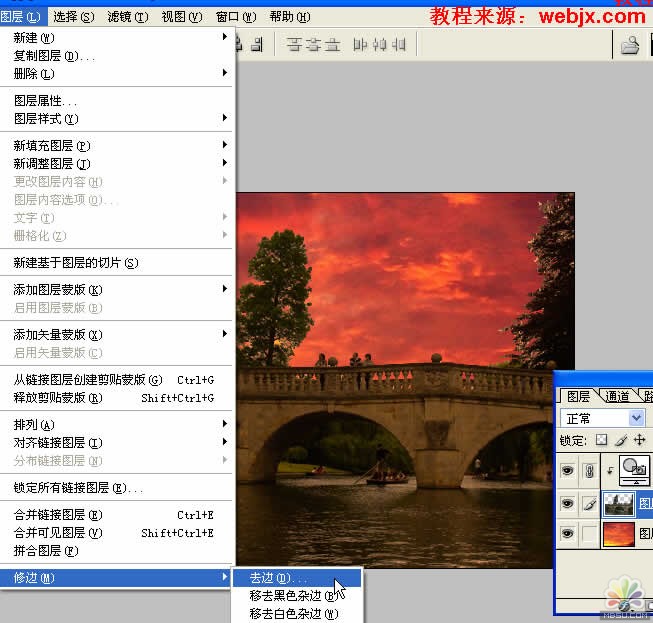Expand the 对齐链接图层 (I) submenu

click(116, 442)
